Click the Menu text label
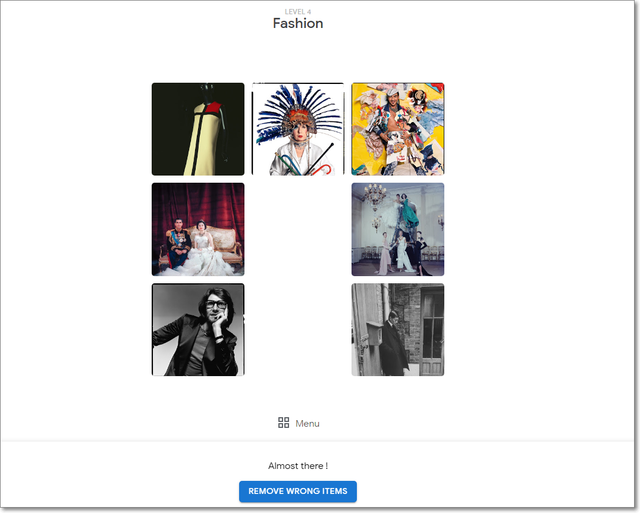 (x=307, y=424)
